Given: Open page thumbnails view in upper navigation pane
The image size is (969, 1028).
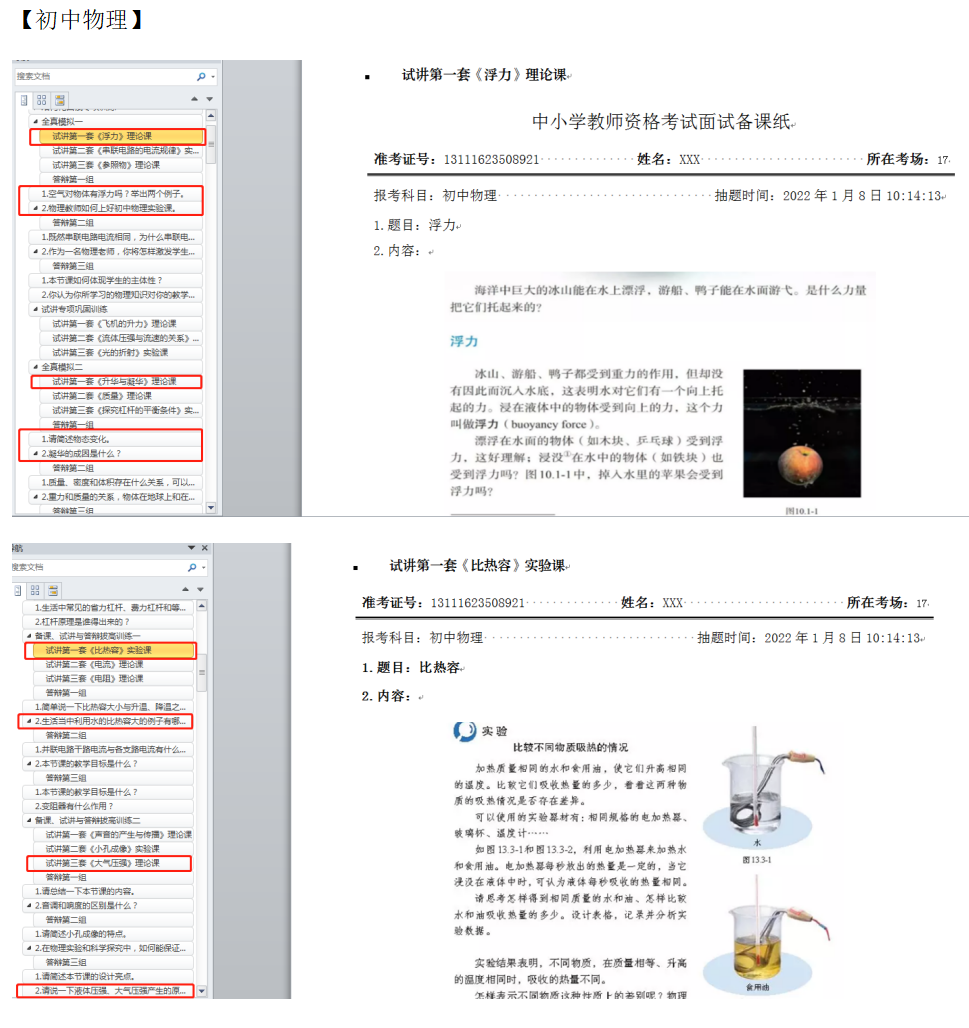Looking at the screenshot, I should [42, 100].
